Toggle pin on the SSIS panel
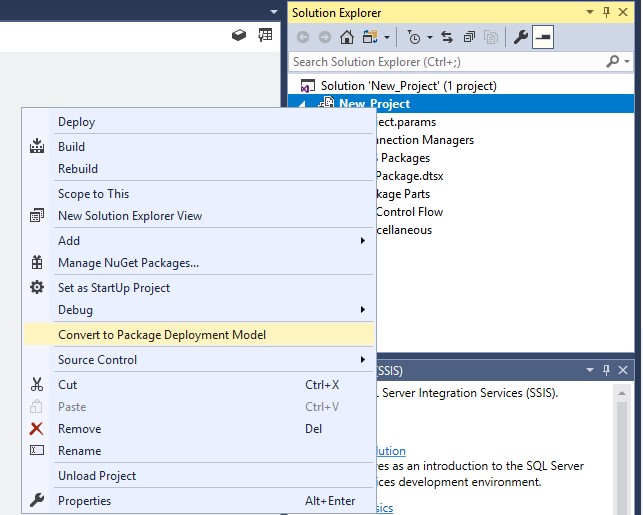Screen dimensions: 643x515 click(x=606, y=370)
